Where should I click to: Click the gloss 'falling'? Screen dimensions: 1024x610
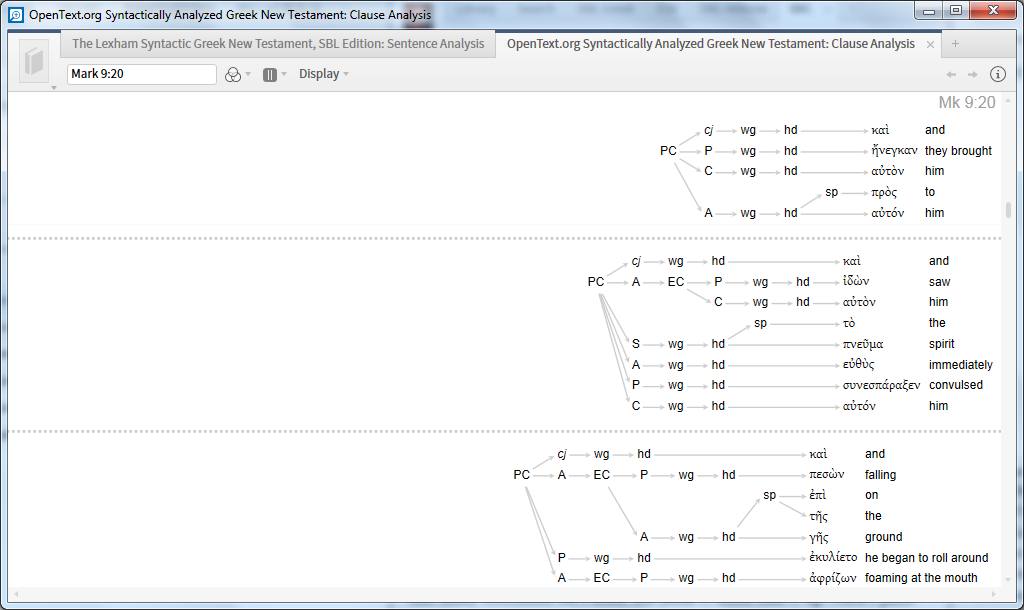click(x=880, y=475)
